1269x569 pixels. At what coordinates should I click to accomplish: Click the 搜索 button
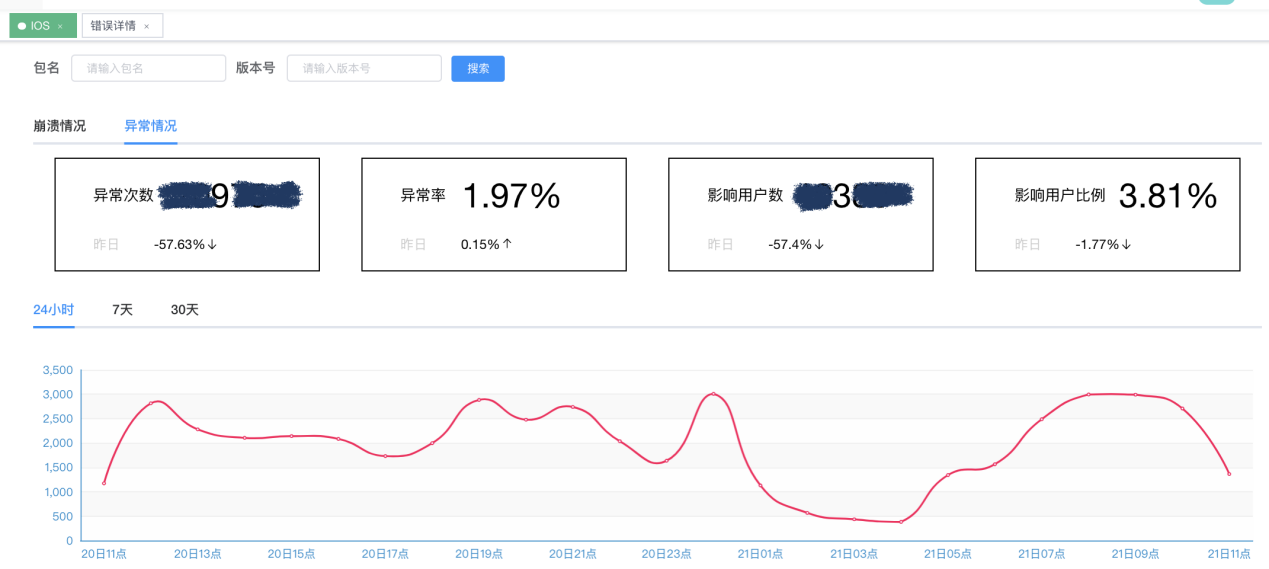click(x=478, y=68)
